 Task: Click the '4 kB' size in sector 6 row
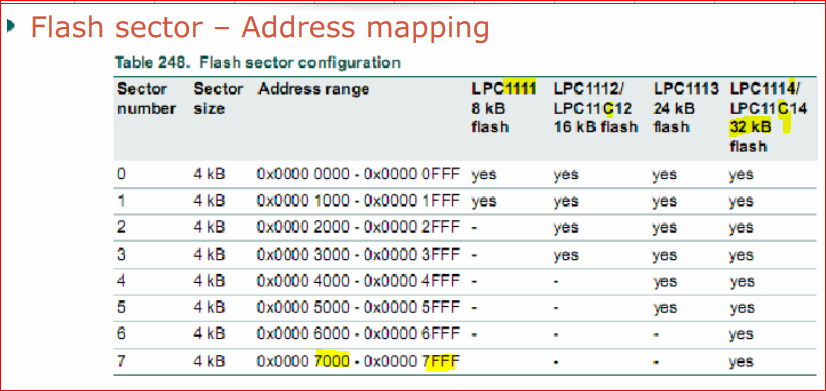(x=209, y=334)
